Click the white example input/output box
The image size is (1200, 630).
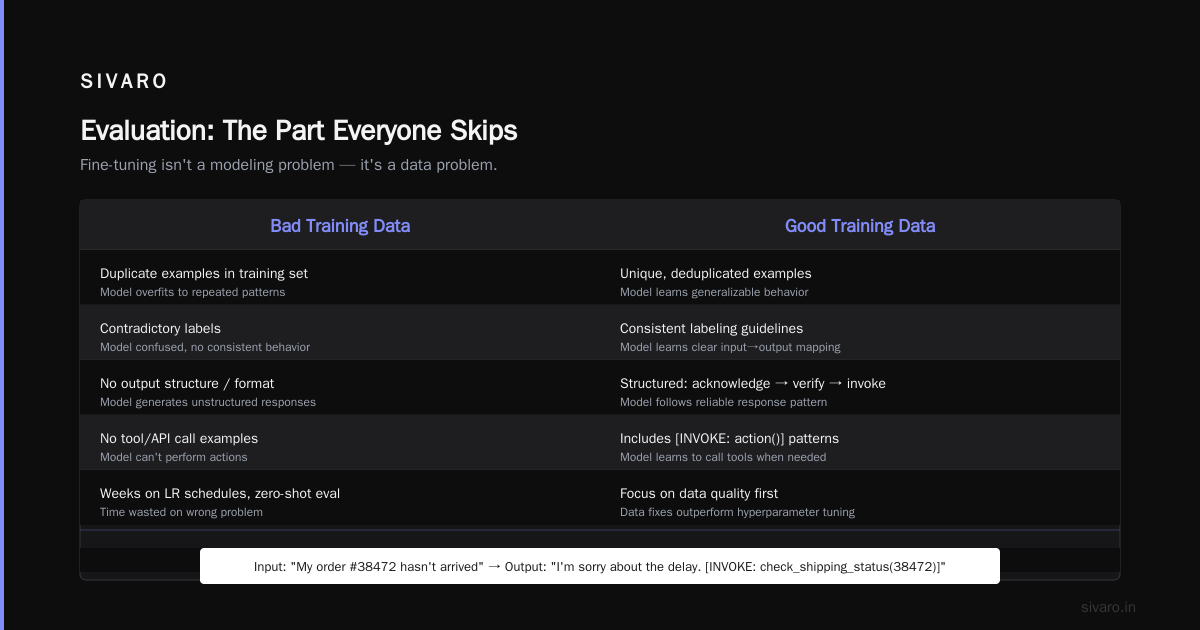click(x=600, y=566)
